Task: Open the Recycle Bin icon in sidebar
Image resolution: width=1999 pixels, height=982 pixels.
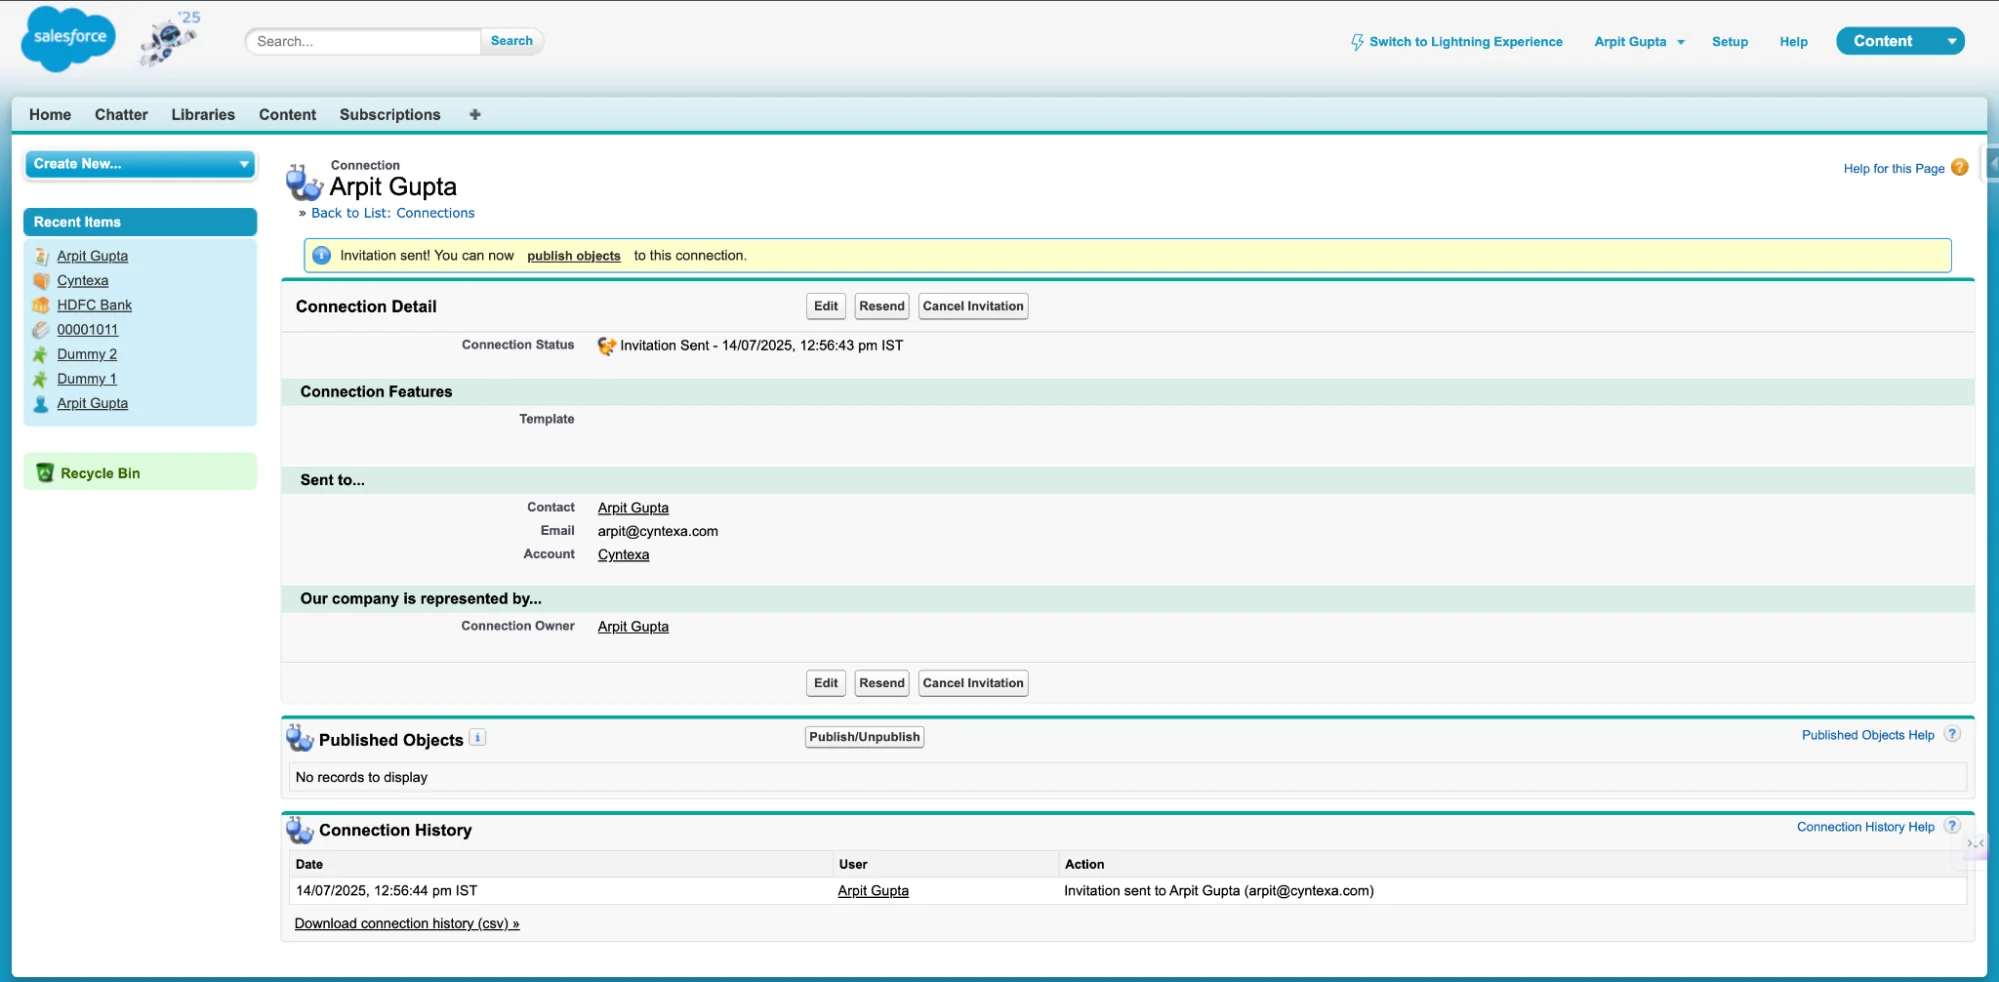Action: tap(45, 473)
